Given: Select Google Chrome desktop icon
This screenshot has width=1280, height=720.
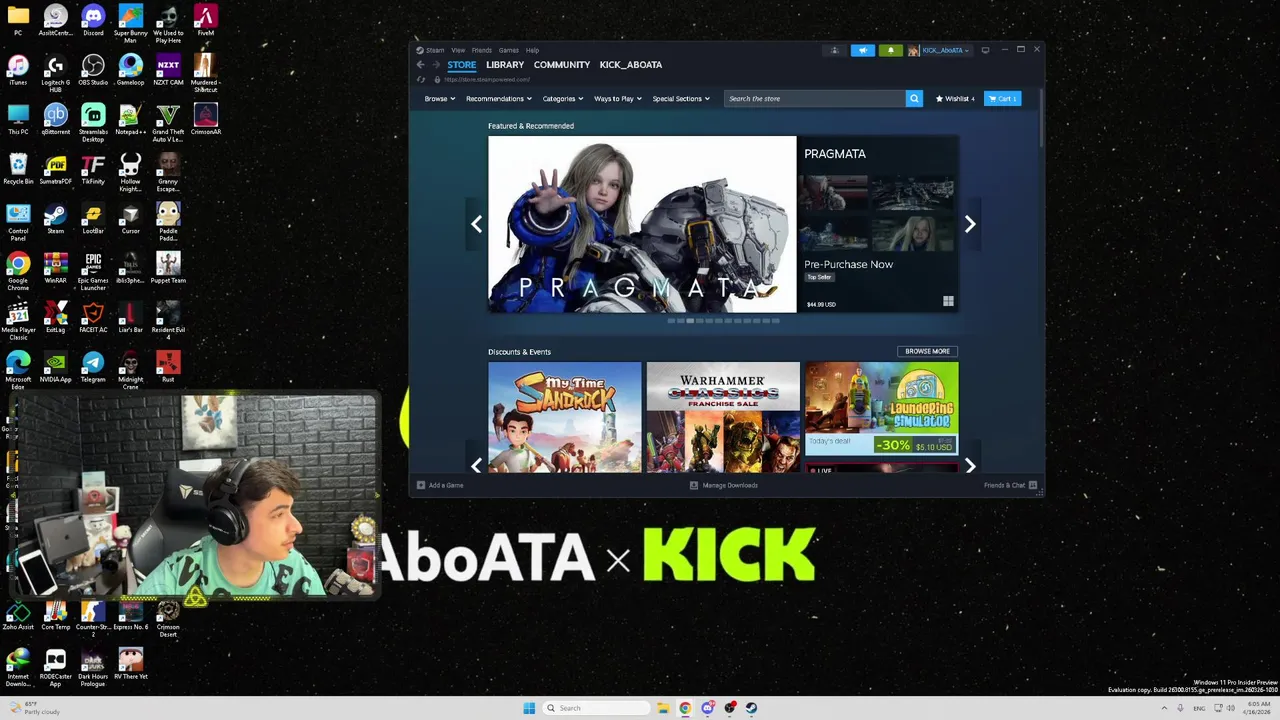Looking at the screenshot, I should coord(18,270).
